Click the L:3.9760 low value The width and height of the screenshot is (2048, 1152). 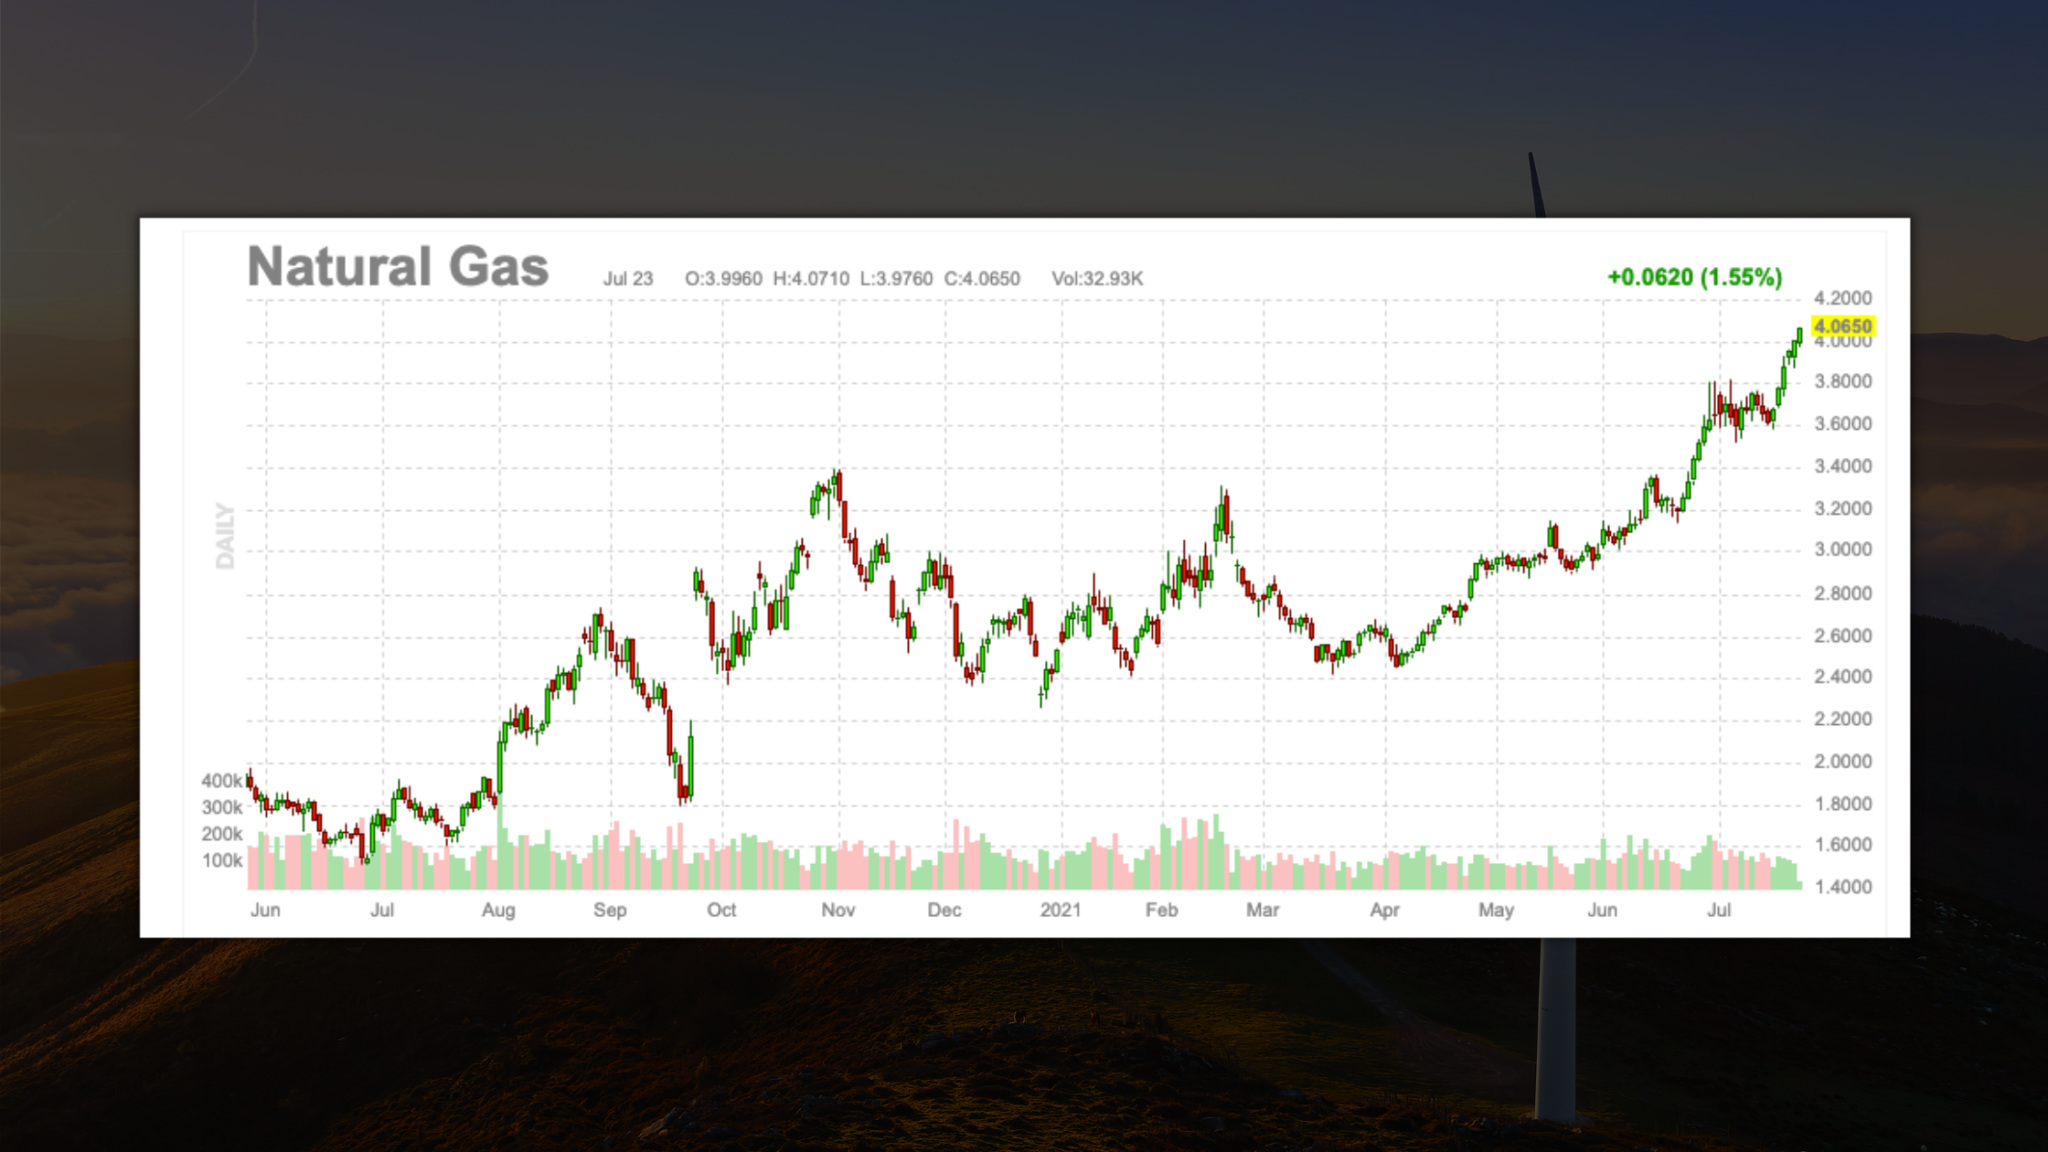(897, 279)
